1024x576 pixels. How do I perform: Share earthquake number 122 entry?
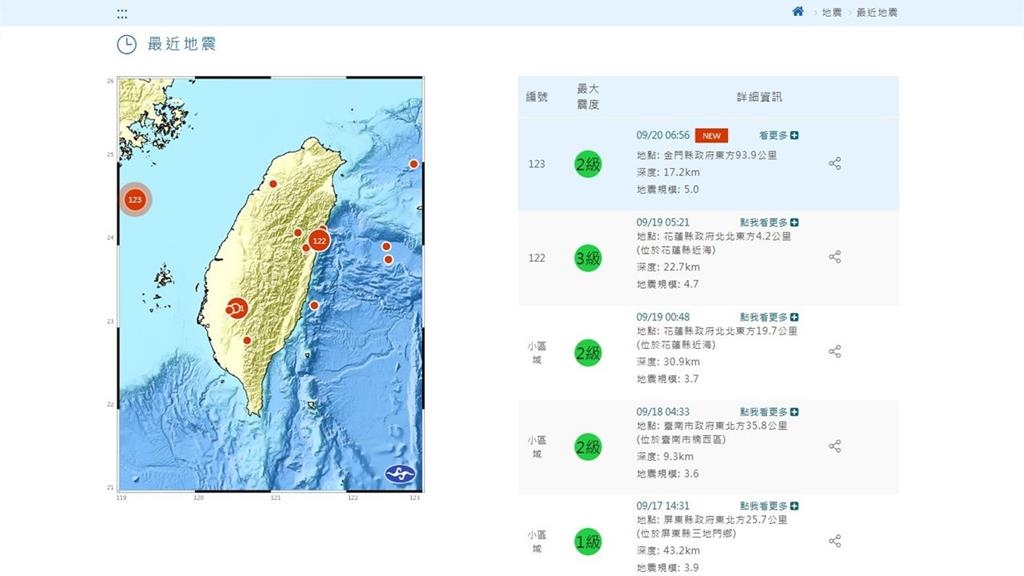coord(835,257)
